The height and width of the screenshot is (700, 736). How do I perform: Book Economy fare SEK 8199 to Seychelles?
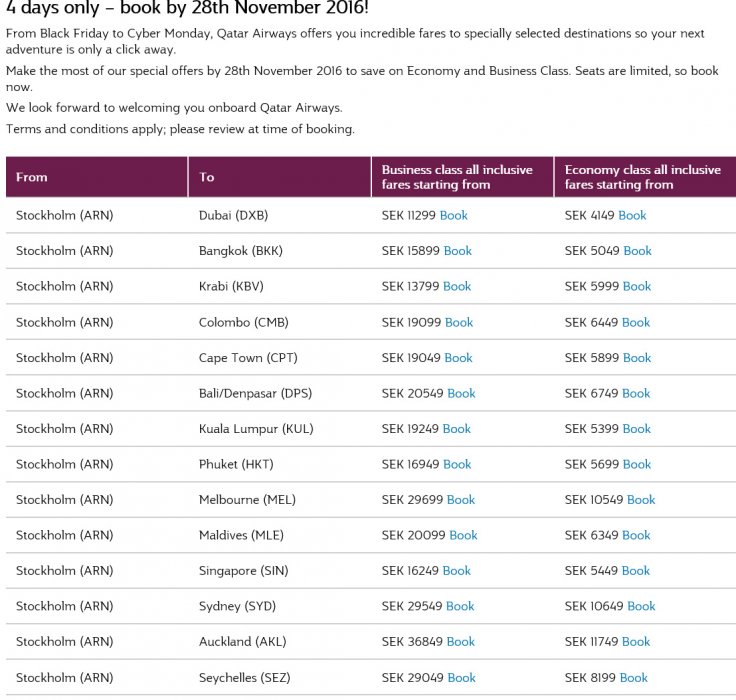tap(634, 677)
